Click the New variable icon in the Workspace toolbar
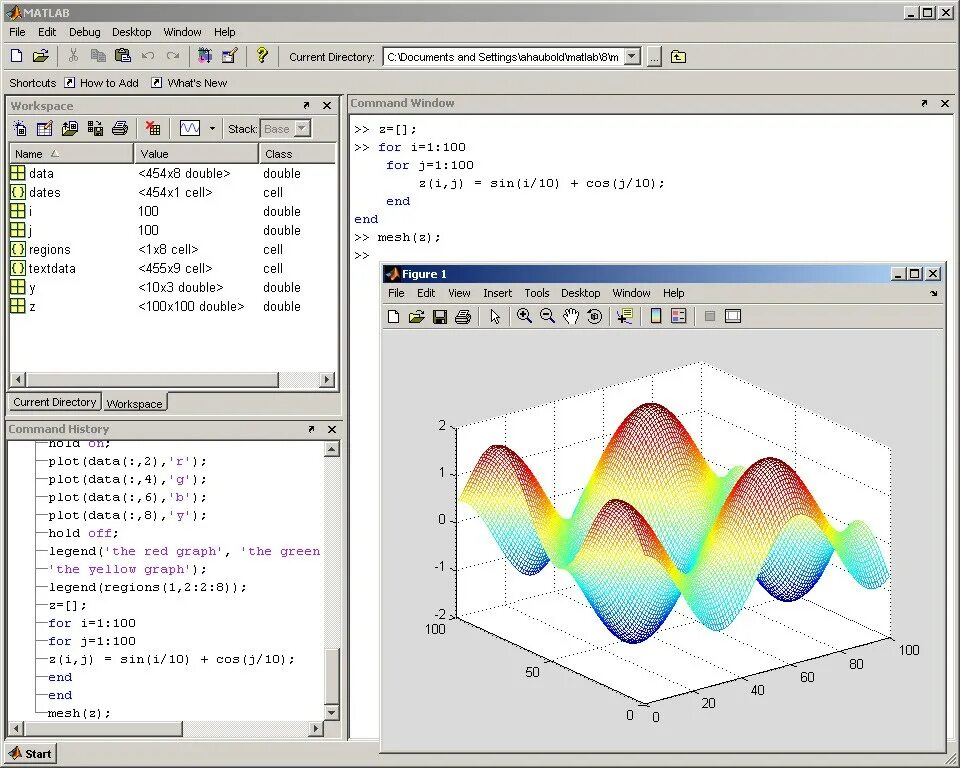Screen dimensions: 960x768 coord(20,128)
